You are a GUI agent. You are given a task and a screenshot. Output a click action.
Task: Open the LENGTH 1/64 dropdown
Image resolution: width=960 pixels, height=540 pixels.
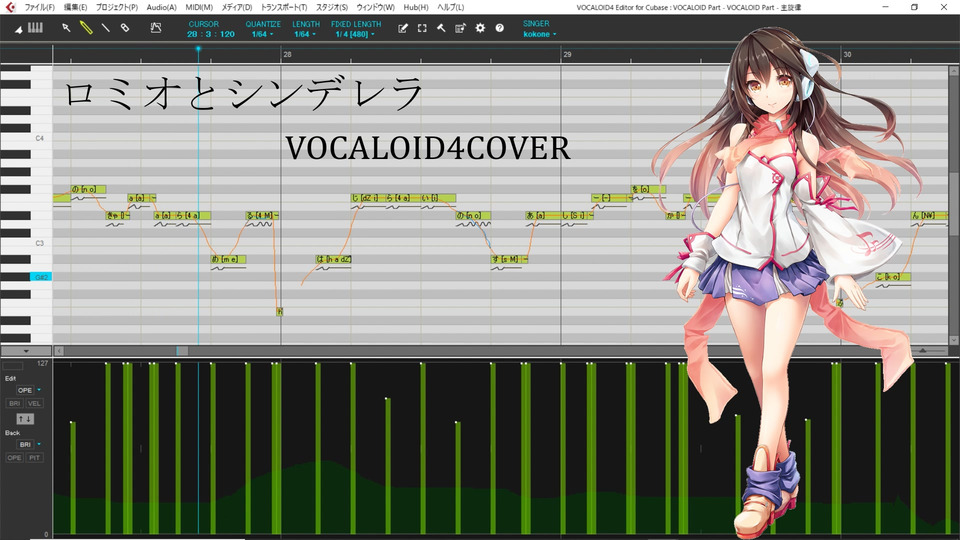pyautogui.click(x=305, y=34)
